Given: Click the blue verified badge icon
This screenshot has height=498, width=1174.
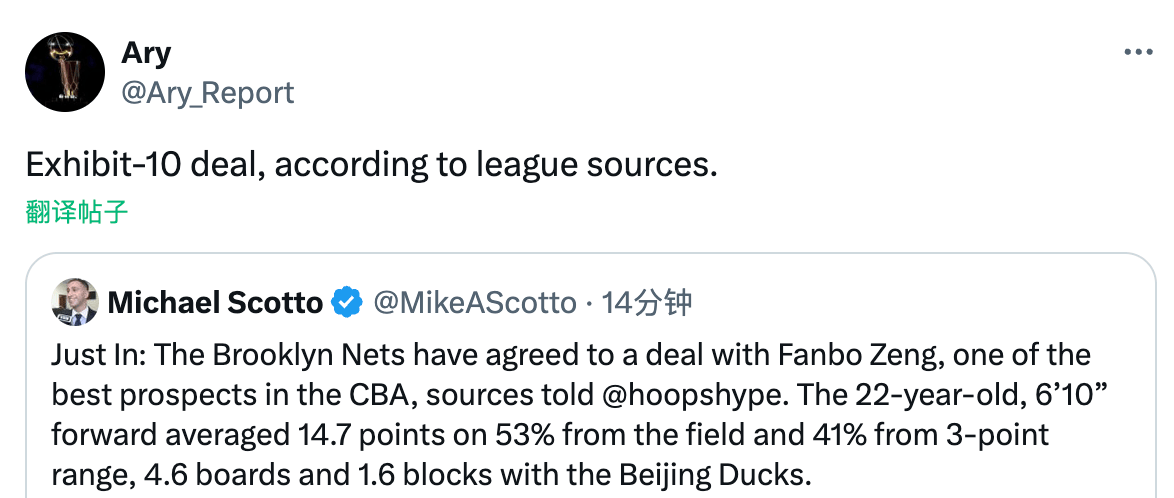Looking at the screenshot, I should tap(347, 302).
